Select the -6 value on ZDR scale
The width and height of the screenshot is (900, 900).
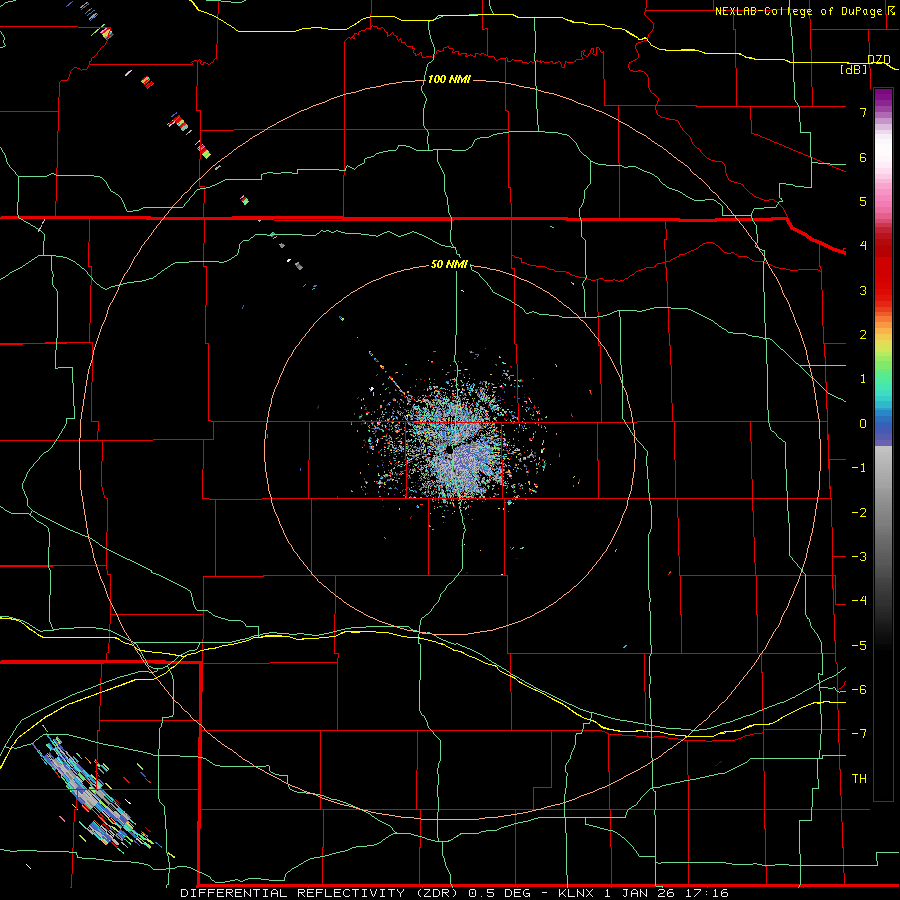[859, 690]
